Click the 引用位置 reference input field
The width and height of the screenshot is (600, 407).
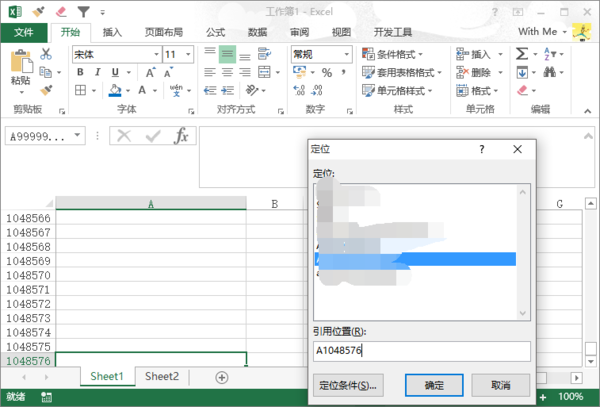[422, 351]
